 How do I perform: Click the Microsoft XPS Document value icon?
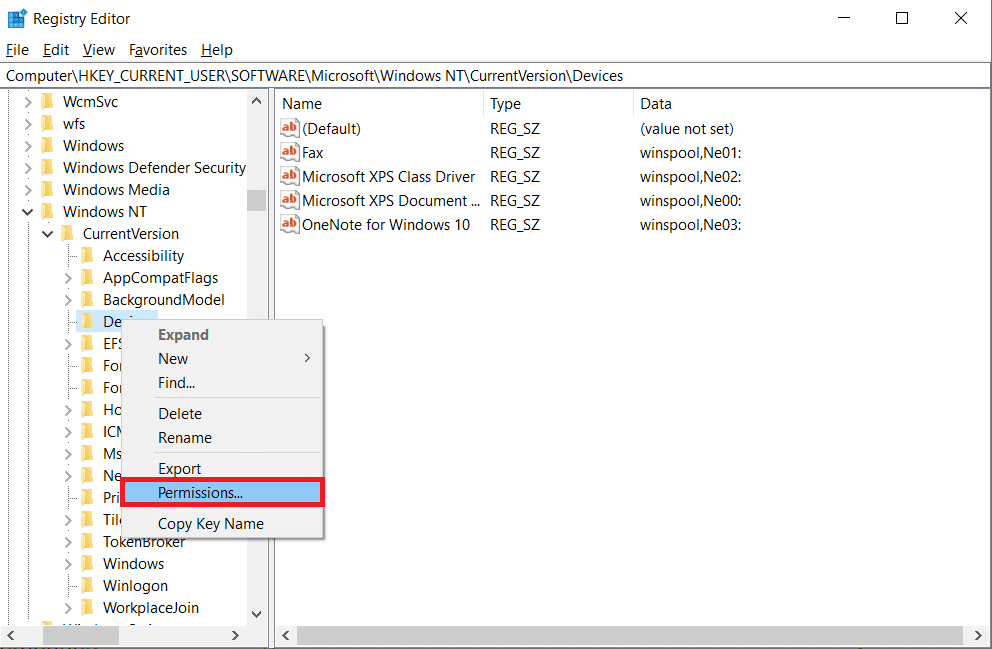pyautogui.click(x=290, y=201)
